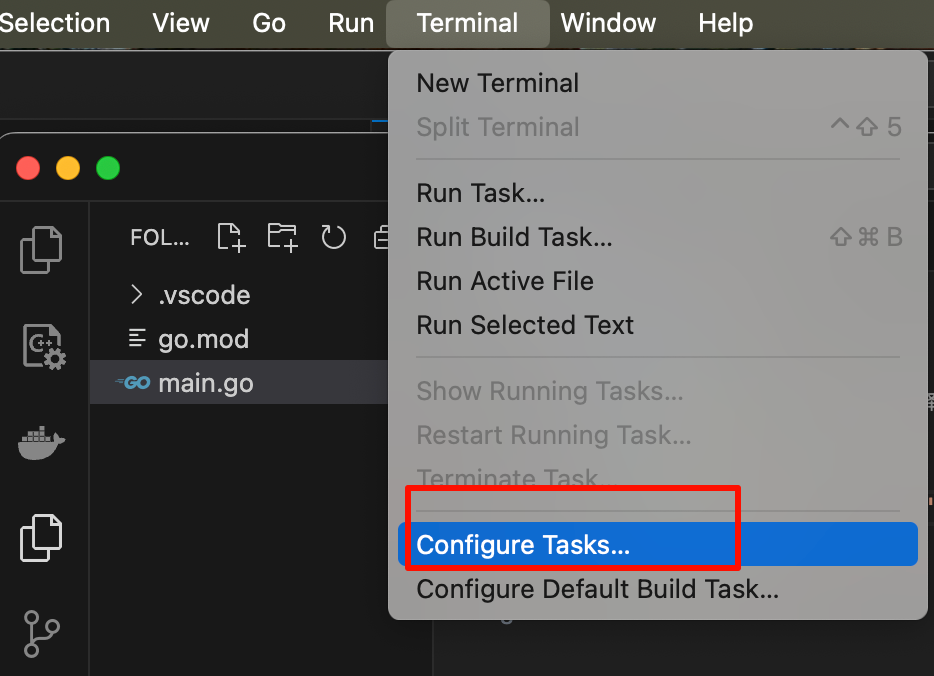The height and width of the screenshot is (676, 934).
Task: Select main.go in the file tree
Action: click(205, 383)
